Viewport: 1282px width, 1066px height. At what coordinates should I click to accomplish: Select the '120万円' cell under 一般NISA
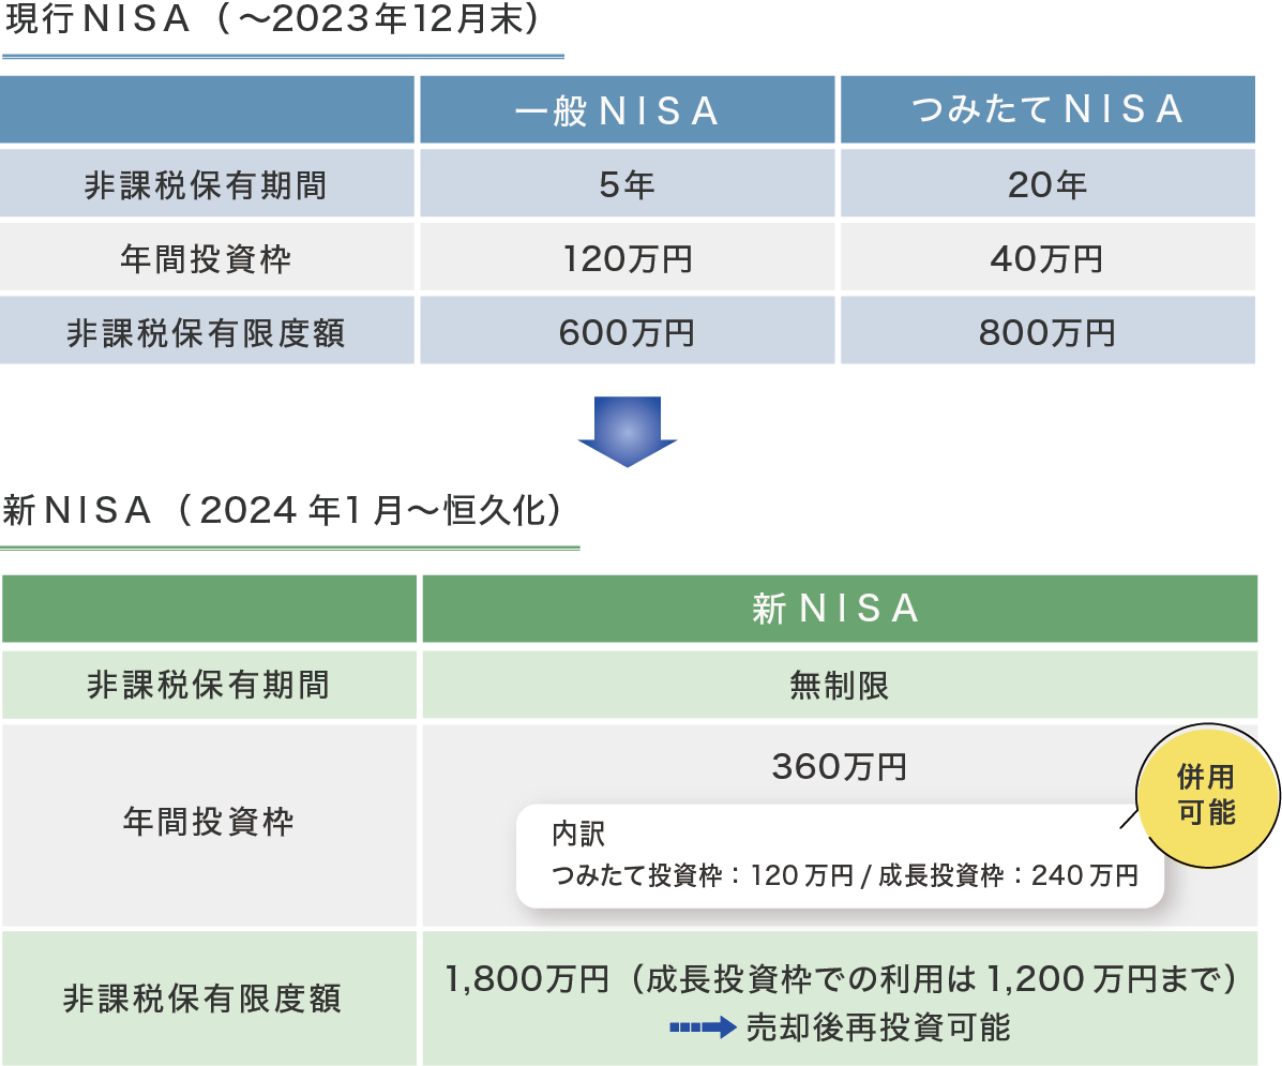coord(627,258)
